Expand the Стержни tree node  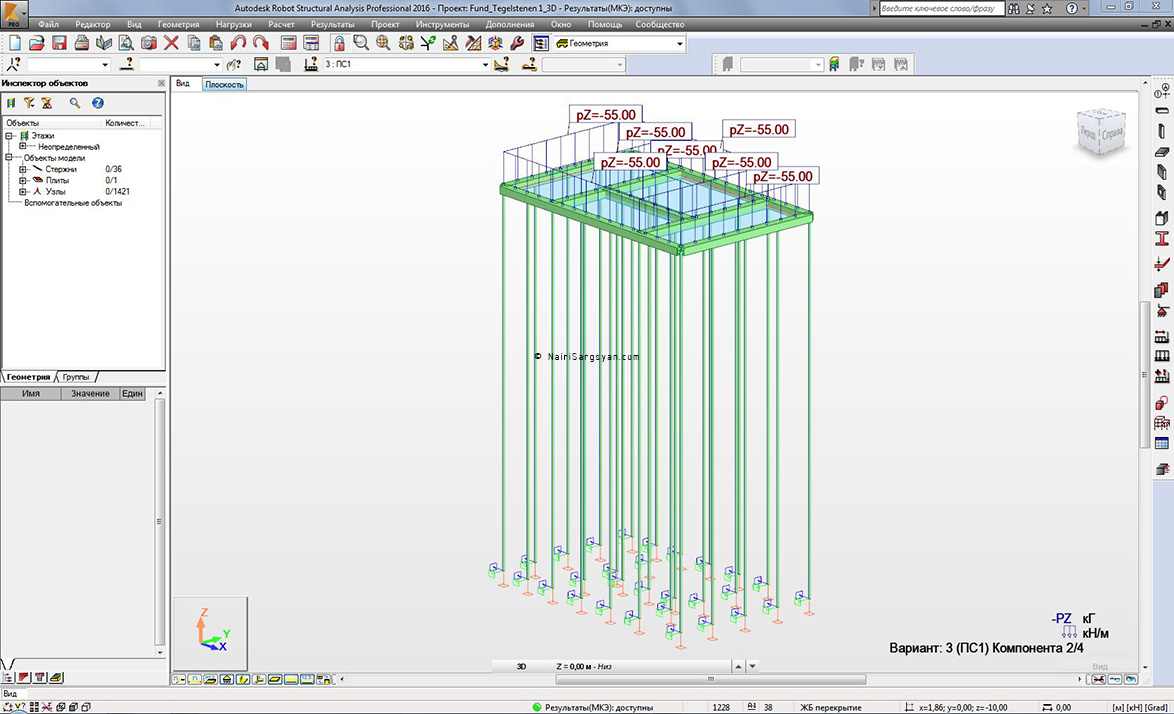click(x=22, y=169)
